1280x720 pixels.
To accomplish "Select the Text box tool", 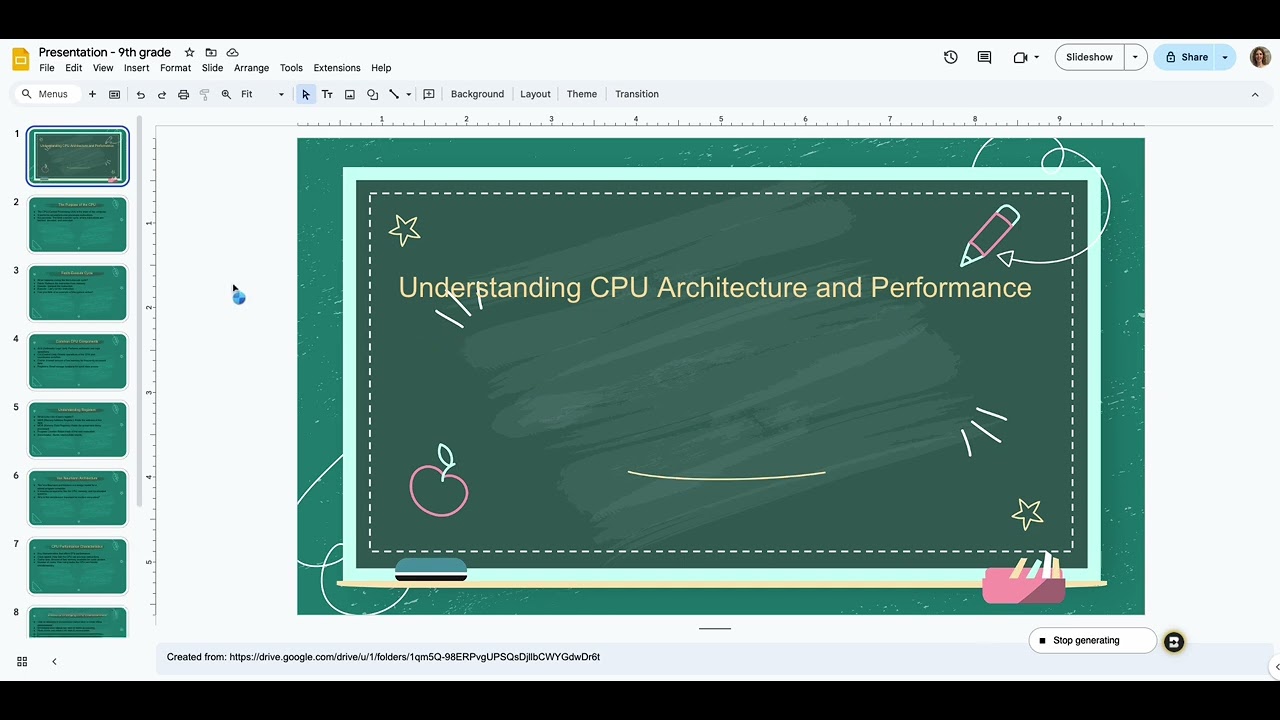I will pyautogui.click(x=327, y=94).
